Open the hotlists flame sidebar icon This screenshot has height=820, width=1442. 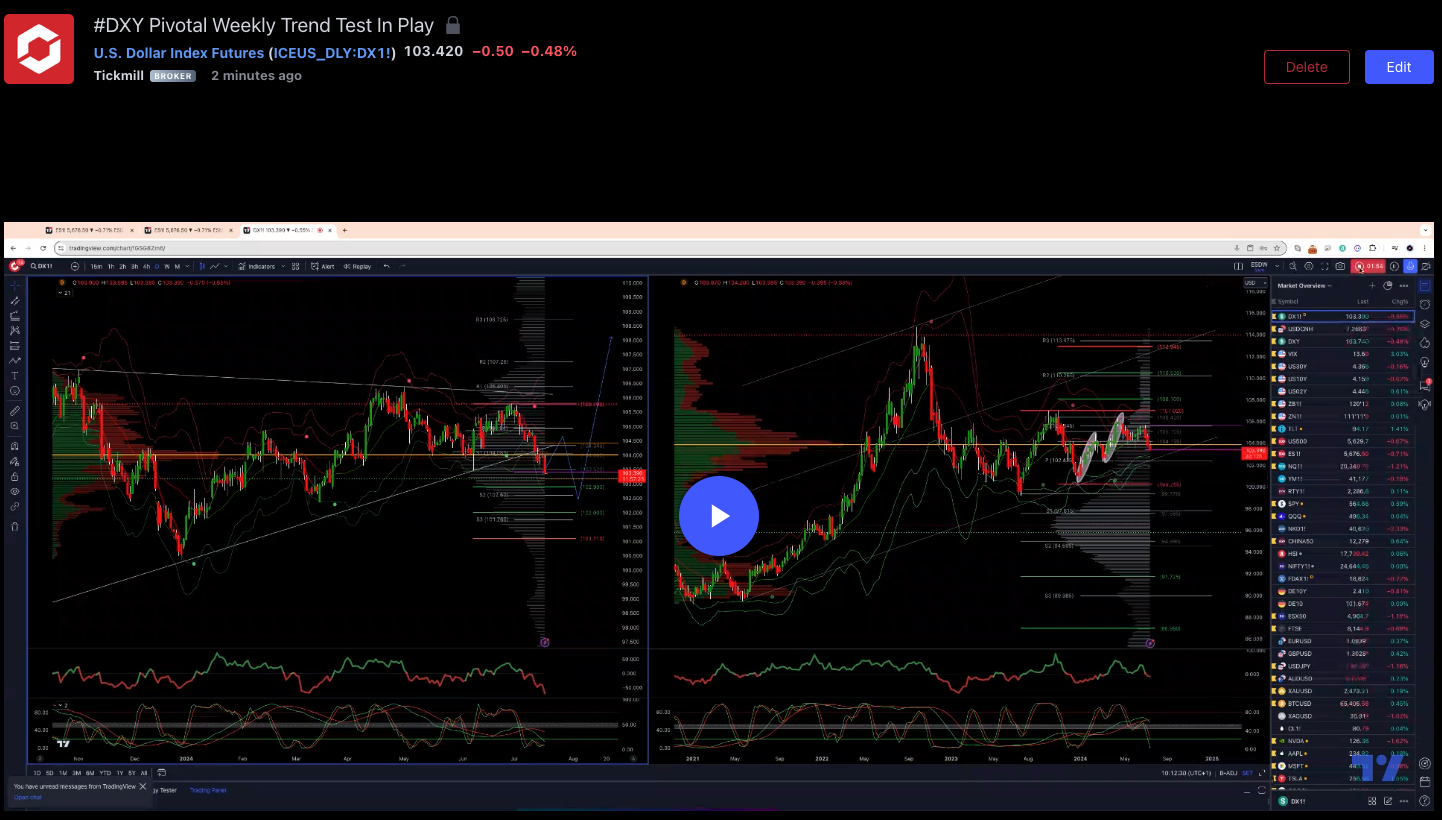pos(1425,342)
